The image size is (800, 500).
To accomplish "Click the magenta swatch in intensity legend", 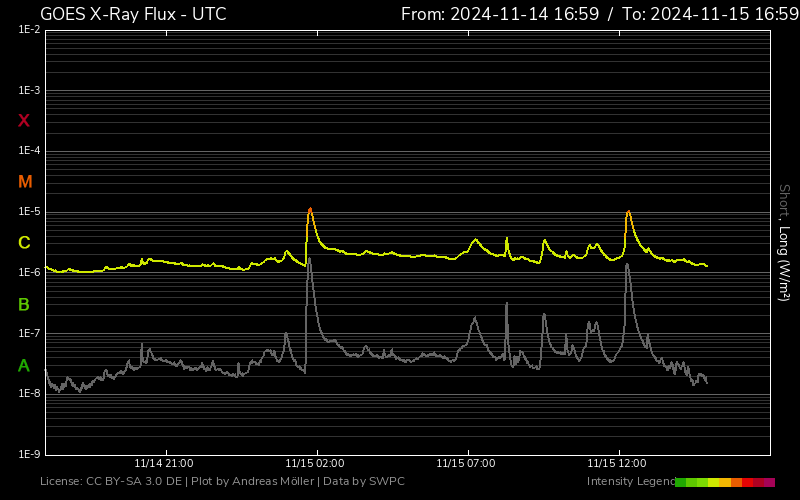I will pos(770,482).
